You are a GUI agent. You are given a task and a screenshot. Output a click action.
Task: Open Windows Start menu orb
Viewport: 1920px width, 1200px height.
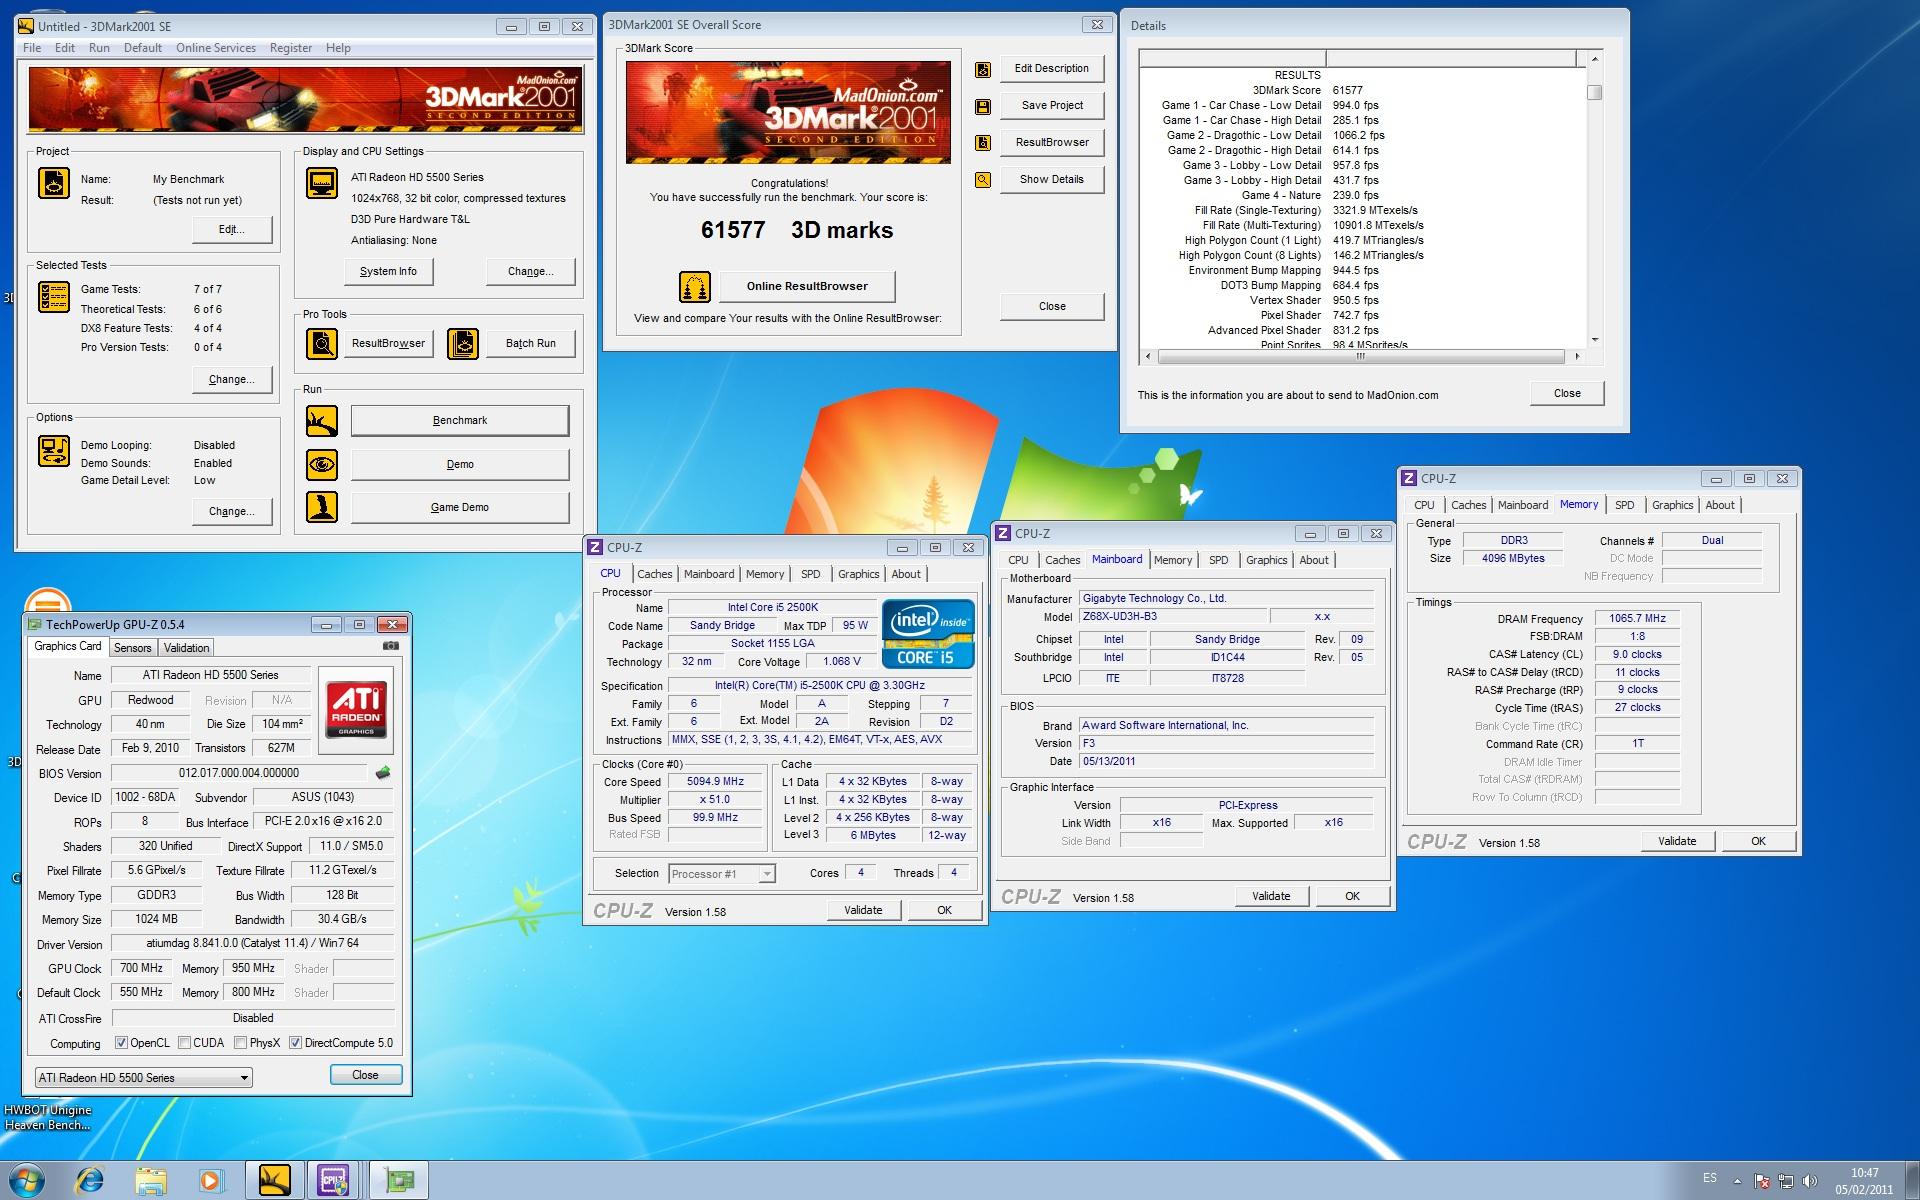(25, 1180)
